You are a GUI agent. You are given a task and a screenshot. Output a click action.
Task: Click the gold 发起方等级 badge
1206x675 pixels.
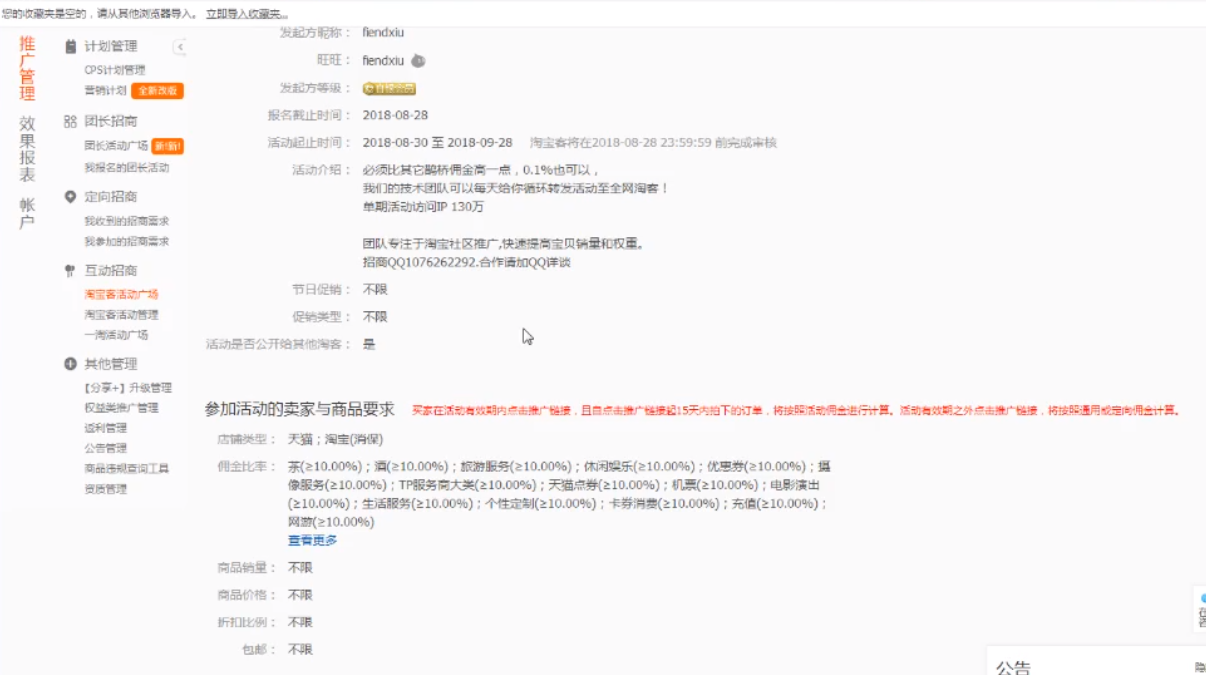(x=389, y=89)
